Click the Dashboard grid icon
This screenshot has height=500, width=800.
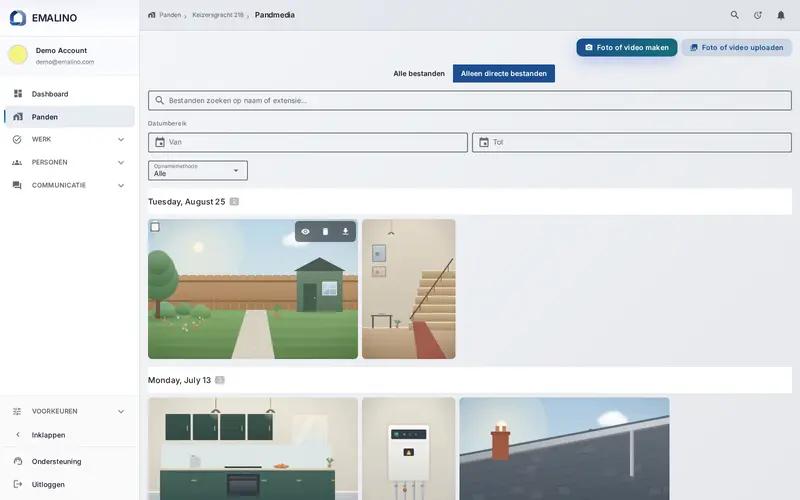point(18,94)
